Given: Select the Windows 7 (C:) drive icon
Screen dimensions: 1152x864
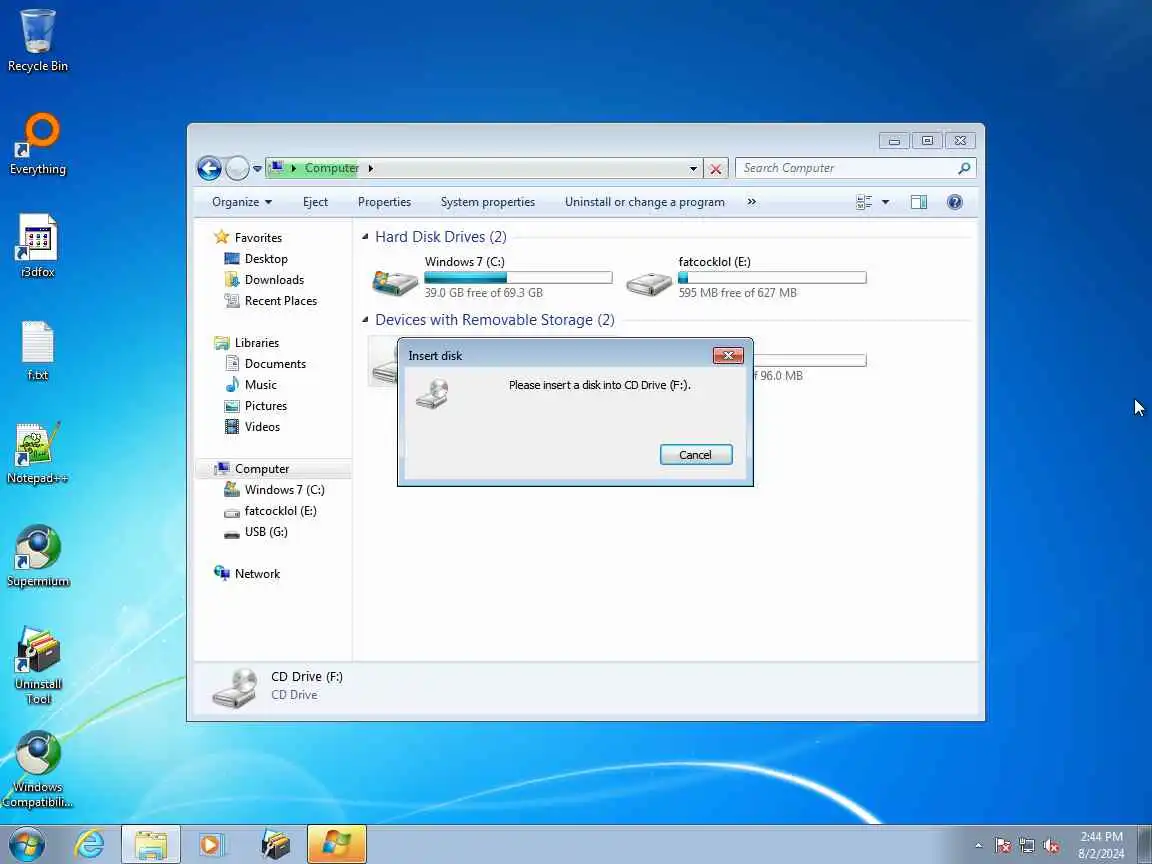Looking at the screenshot, I should click(395, 281).
